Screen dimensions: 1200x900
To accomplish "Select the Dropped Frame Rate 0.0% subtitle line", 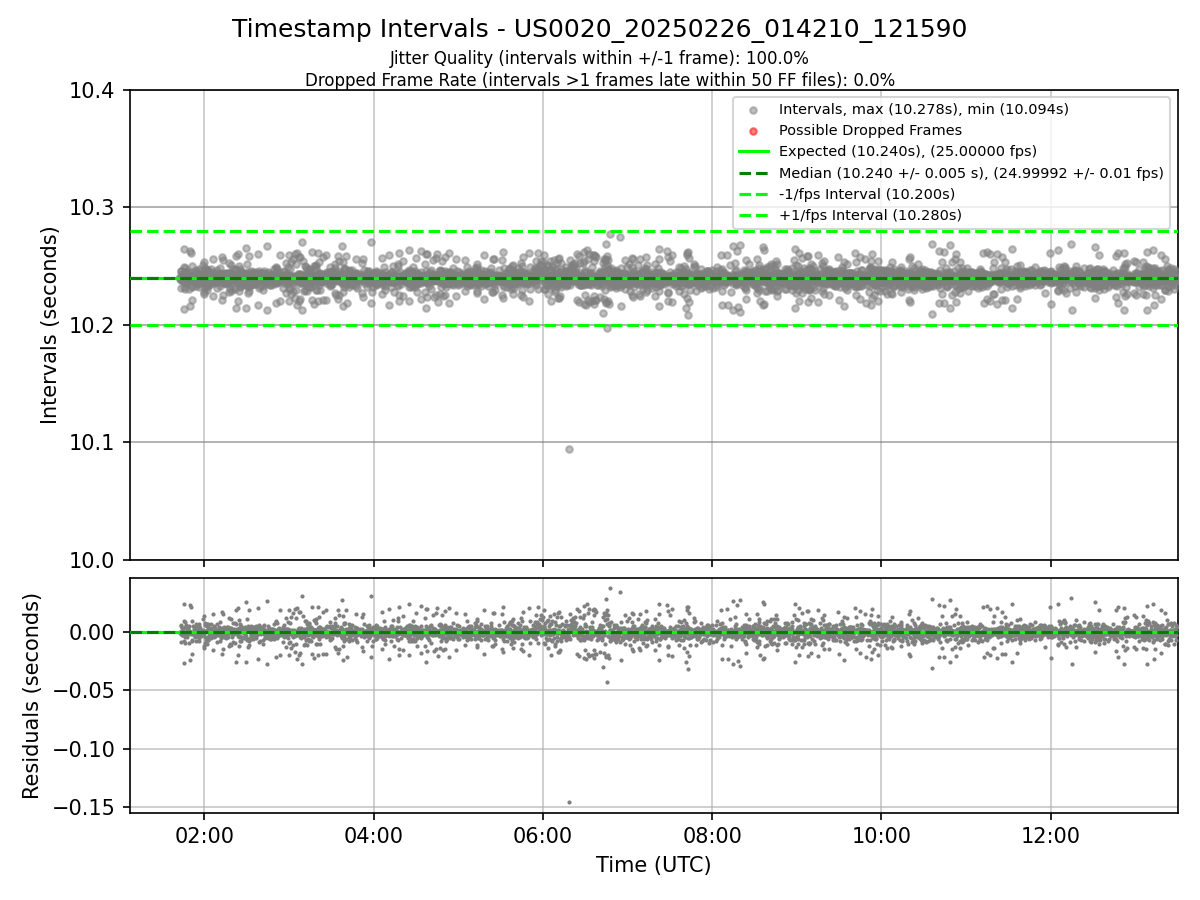I will click(x=599, y=80).
